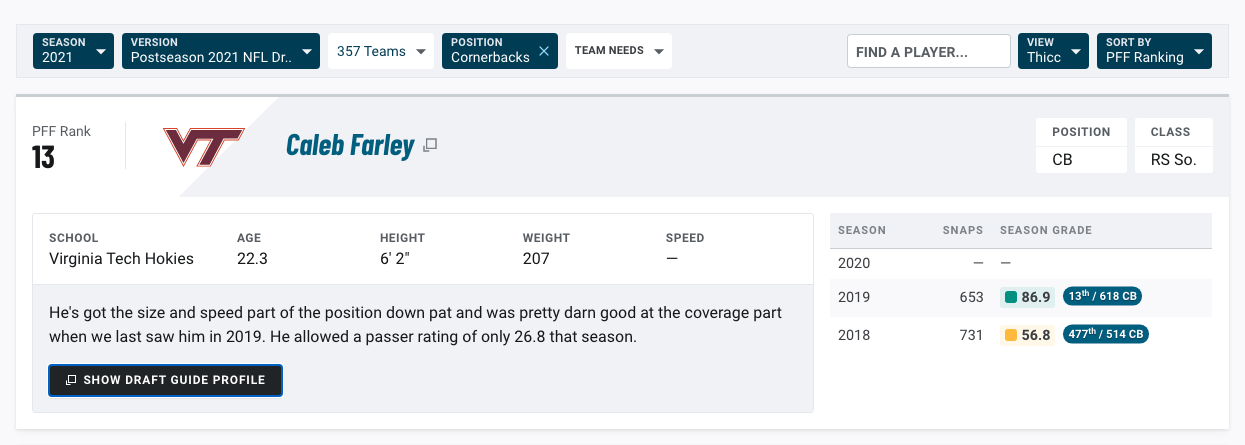Click the Find a Player search field

pos(929,51)
